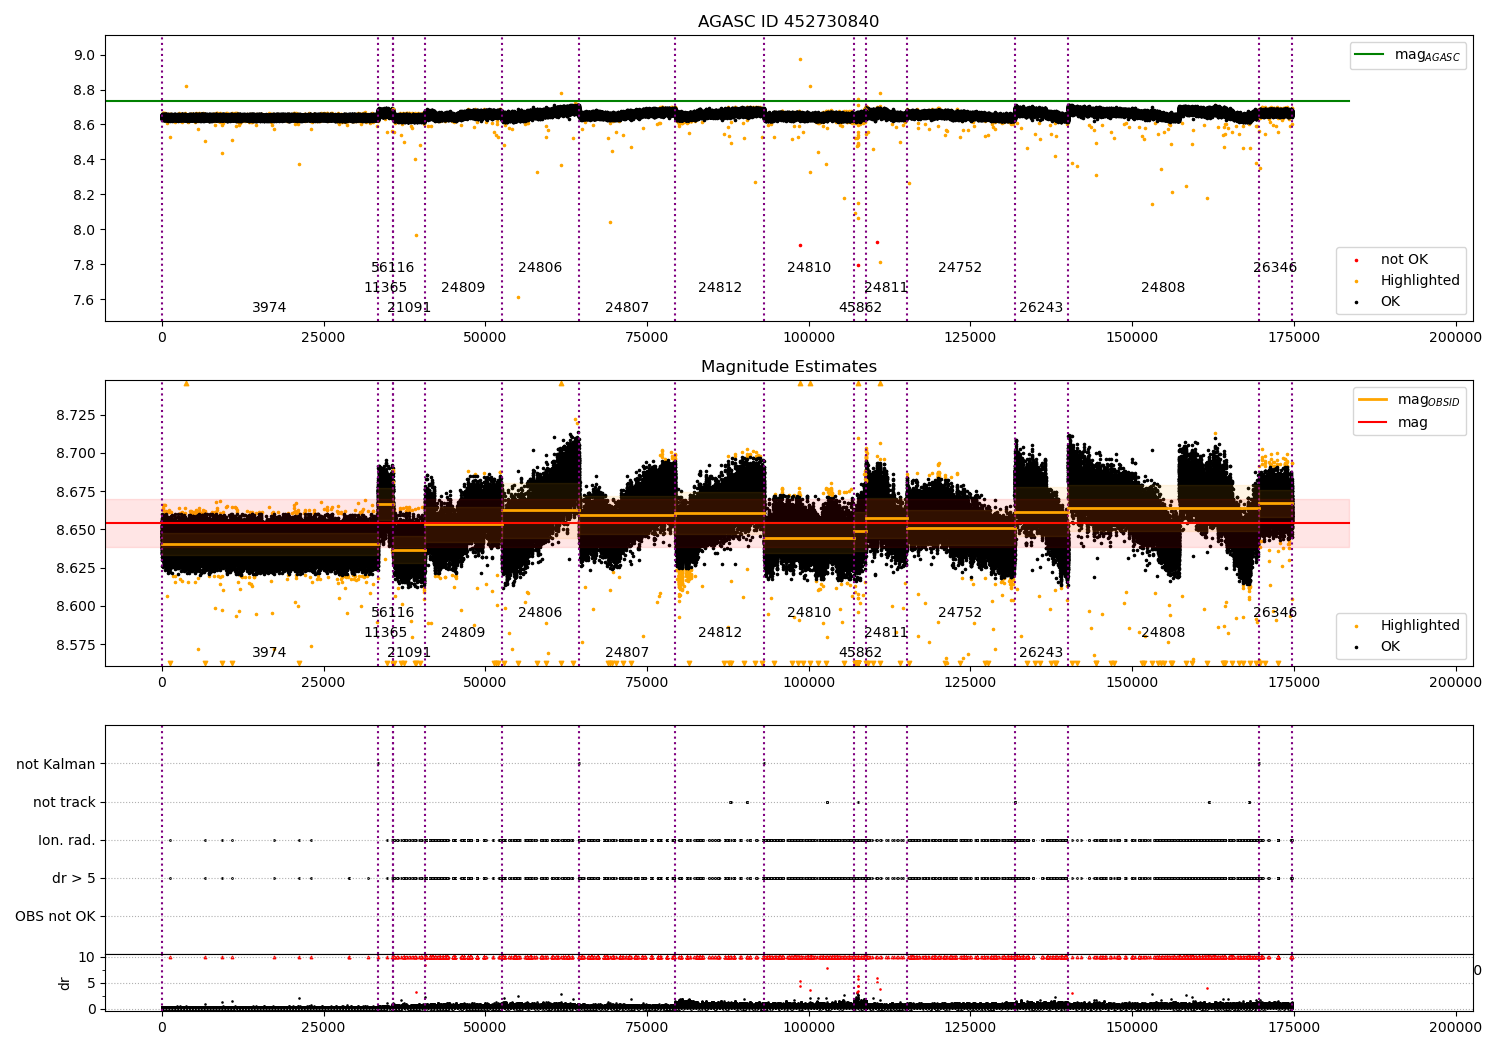The image size is (1500, 1050).
Task: Click tick 5 on the dr axis
Action: (92, 983)
